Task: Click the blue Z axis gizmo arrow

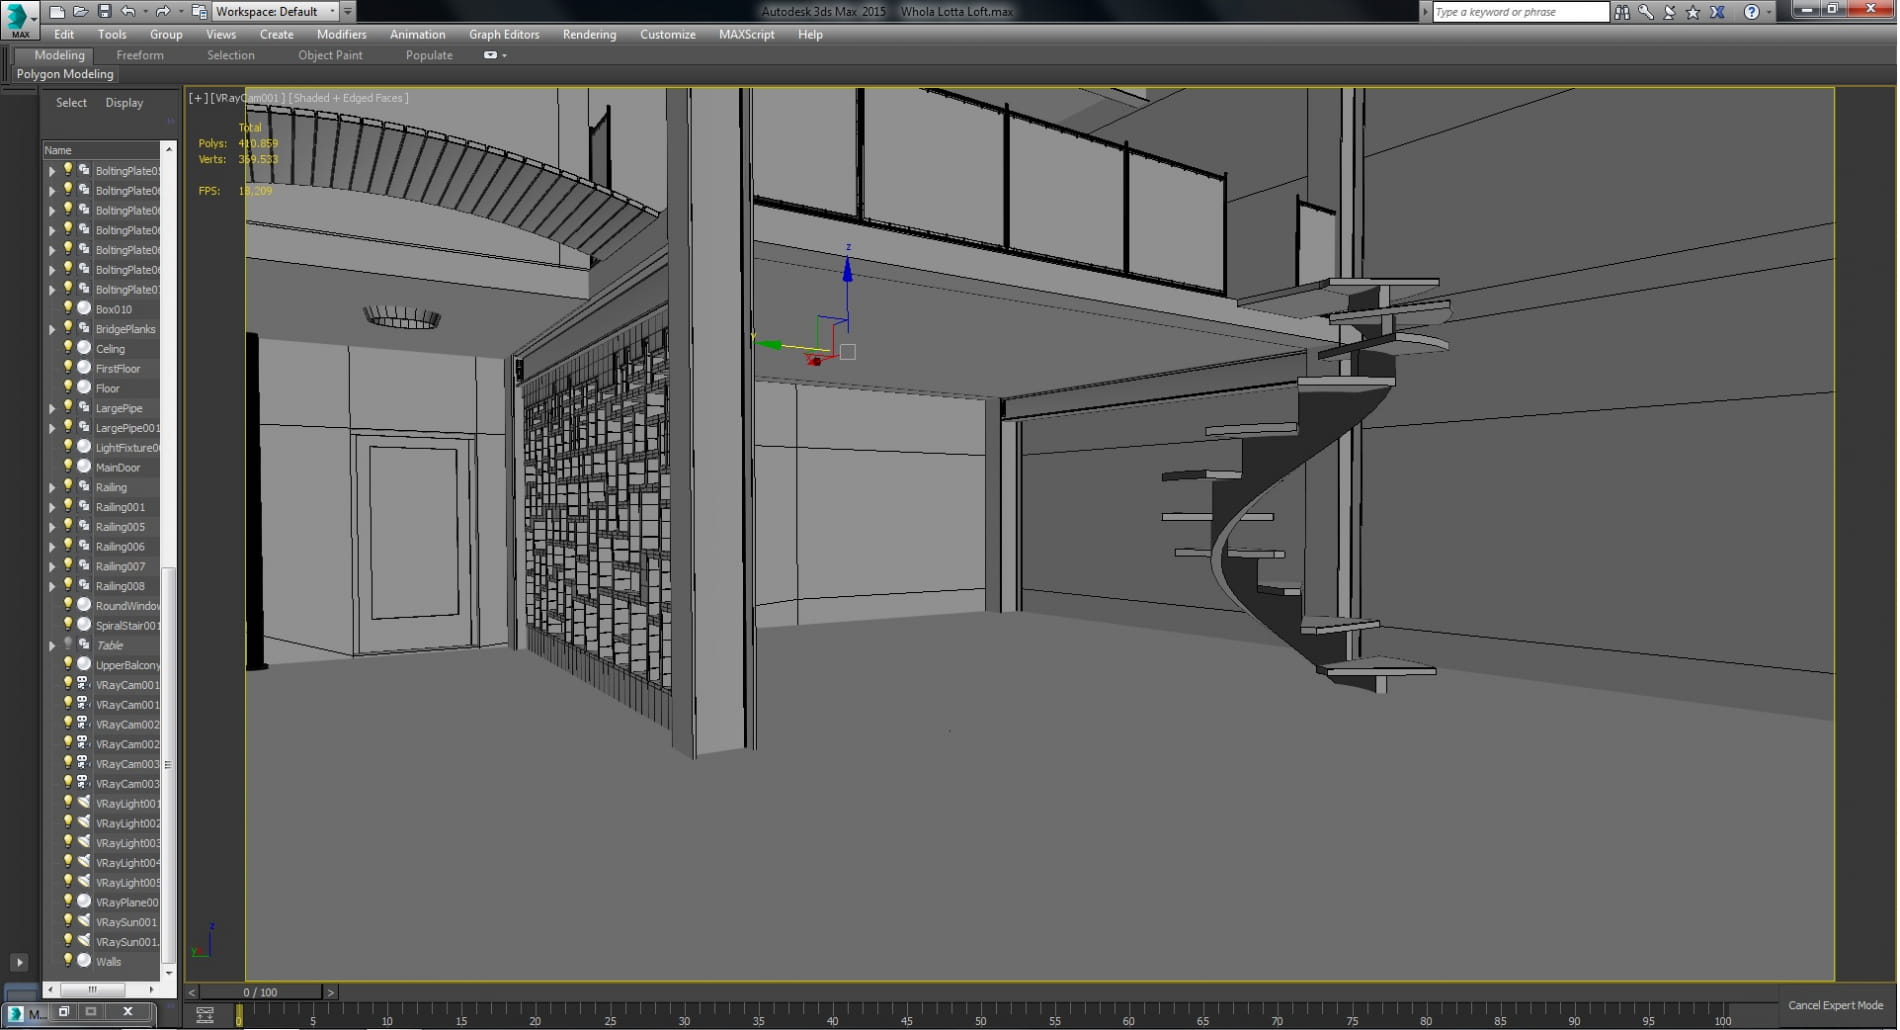Action: pyautogui.click(x=848, y=269)
